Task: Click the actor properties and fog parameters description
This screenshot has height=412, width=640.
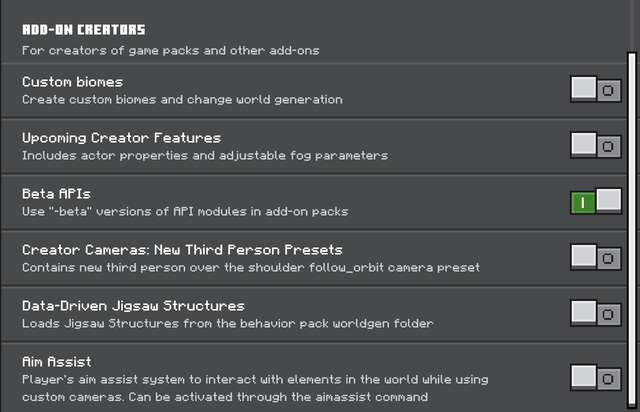Action: 204,155
